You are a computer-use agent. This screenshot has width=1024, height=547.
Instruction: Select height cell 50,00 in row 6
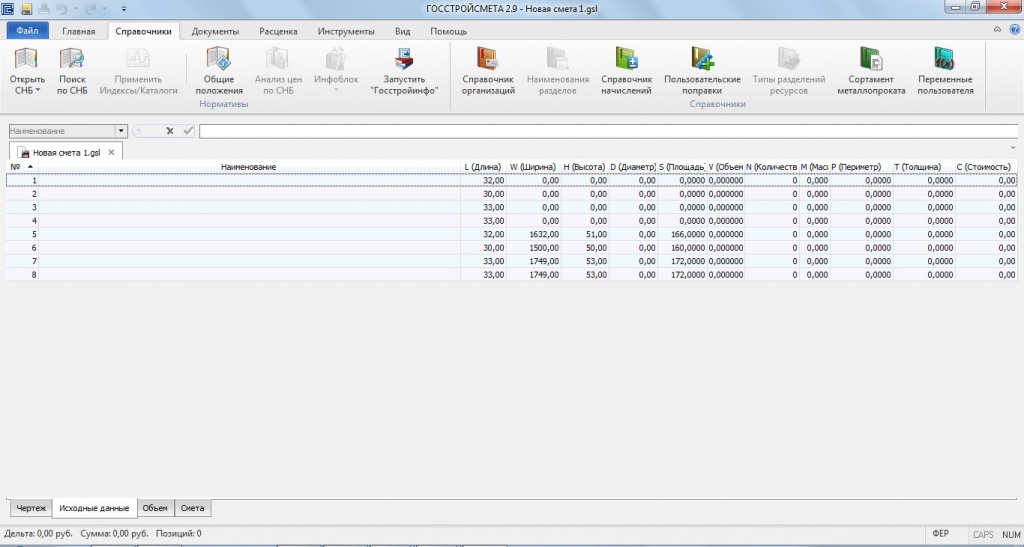(584, 248)
